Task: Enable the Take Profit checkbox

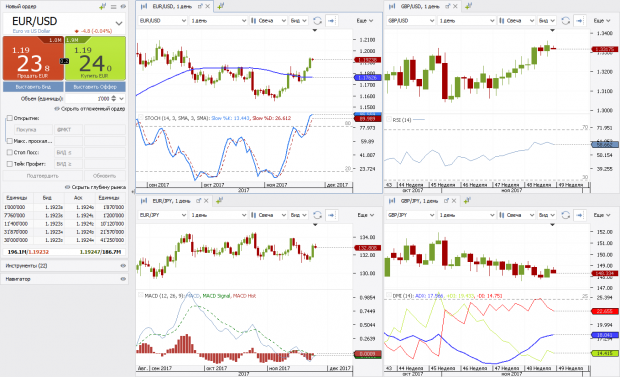Action: tap(9, 164)
